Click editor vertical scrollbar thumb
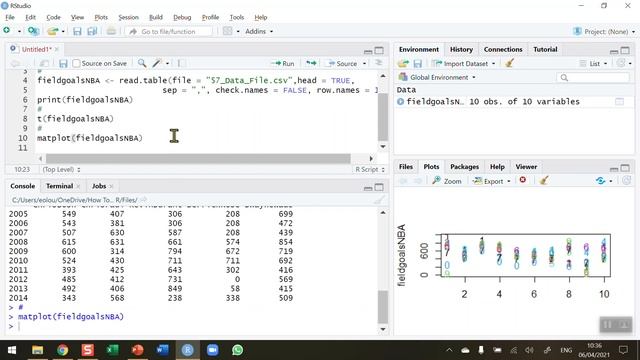 tap(383, 117)
